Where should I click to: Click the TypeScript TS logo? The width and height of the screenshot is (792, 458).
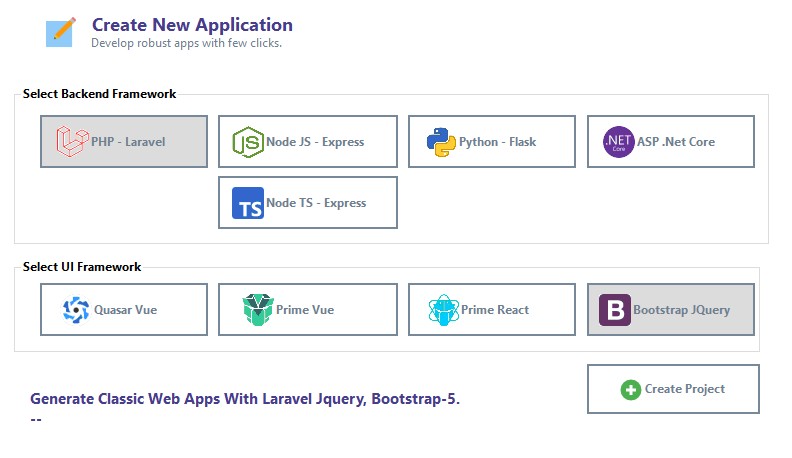click(248, 203)
